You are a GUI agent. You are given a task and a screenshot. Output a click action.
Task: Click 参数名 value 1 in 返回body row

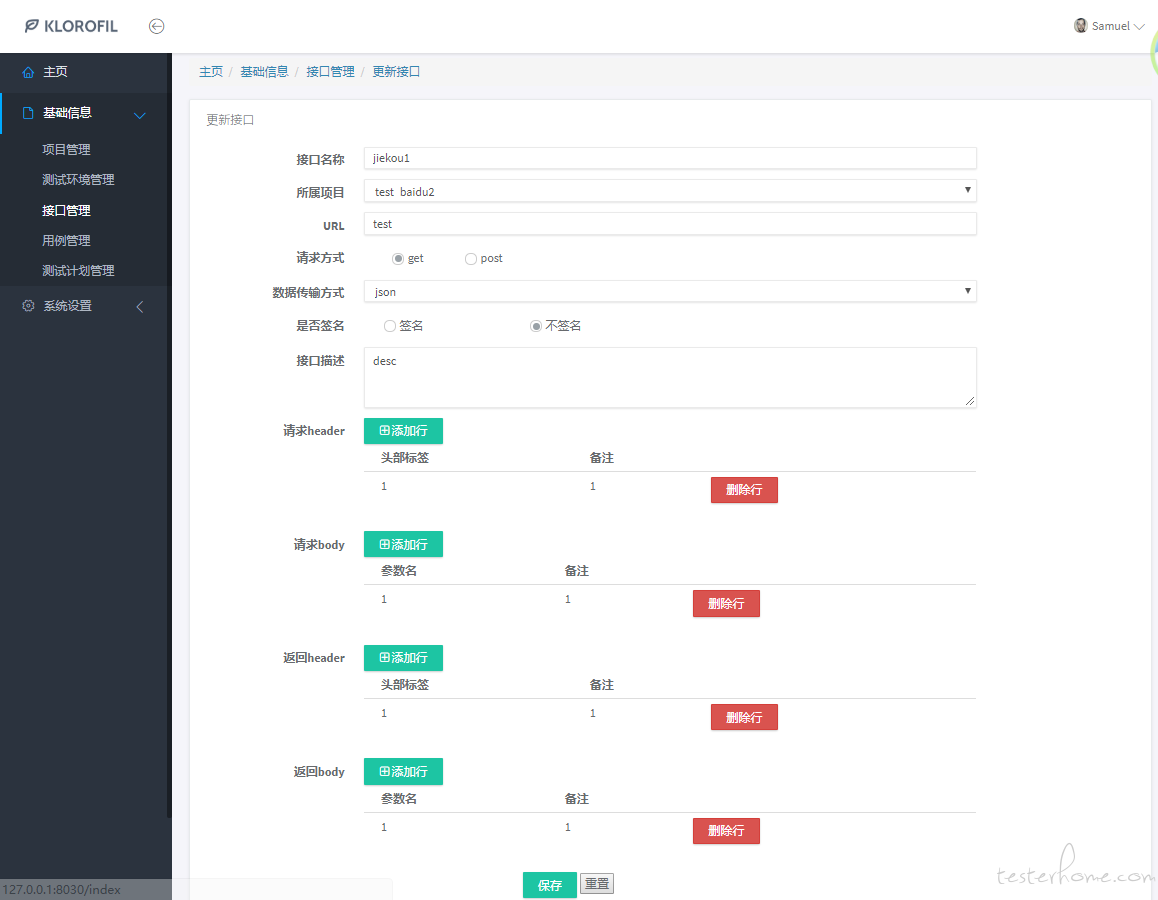click(x=384, y=828)
